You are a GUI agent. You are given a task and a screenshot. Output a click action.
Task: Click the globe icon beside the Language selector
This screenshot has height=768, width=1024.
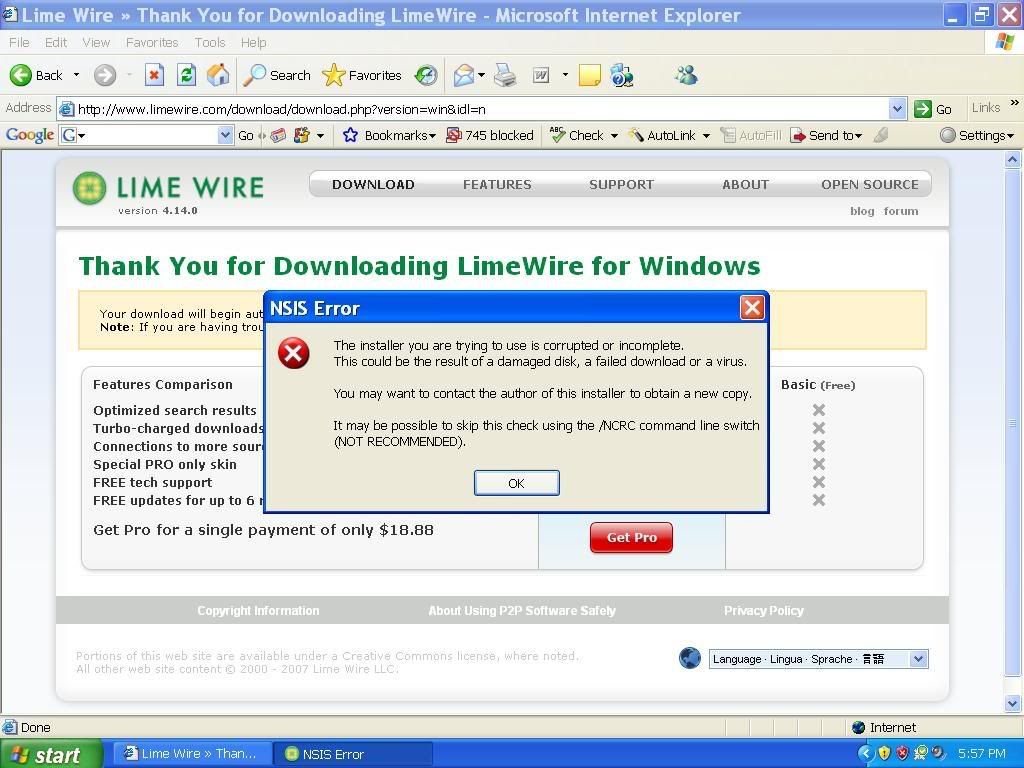(x=690, y=658)
